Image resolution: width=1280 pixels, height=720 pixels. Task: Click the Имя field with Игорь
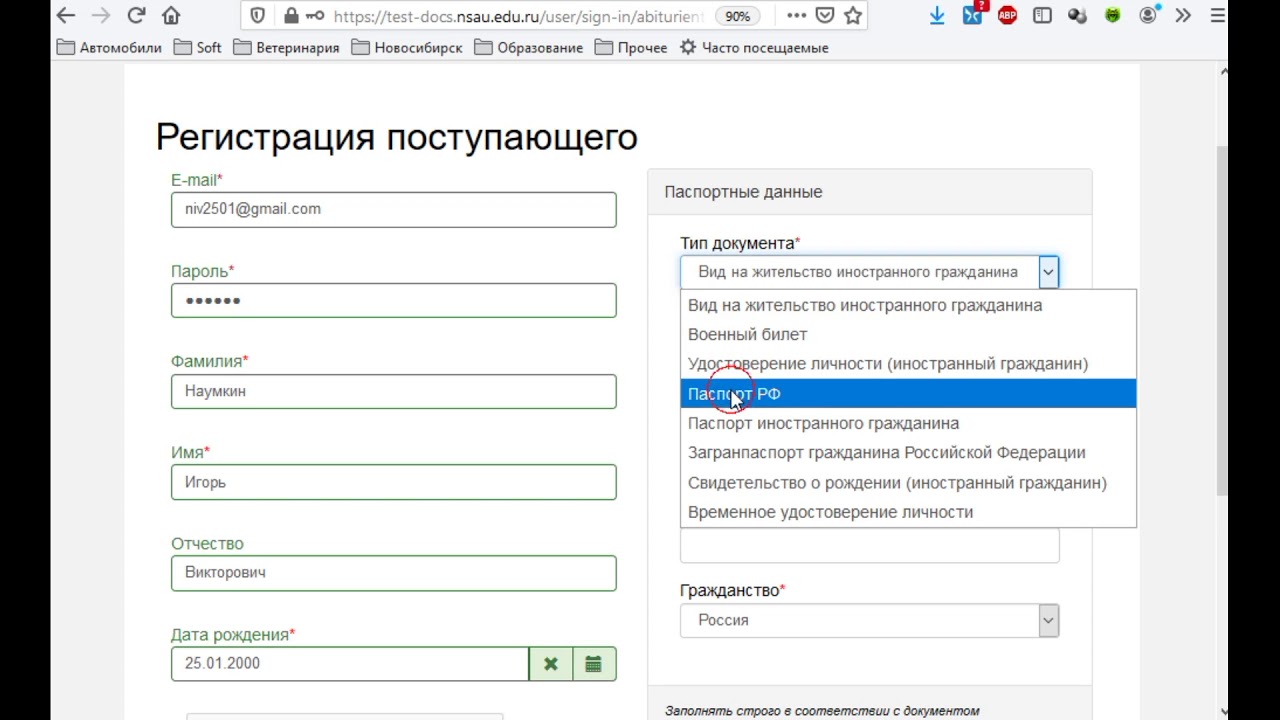(x=393, y=482)
